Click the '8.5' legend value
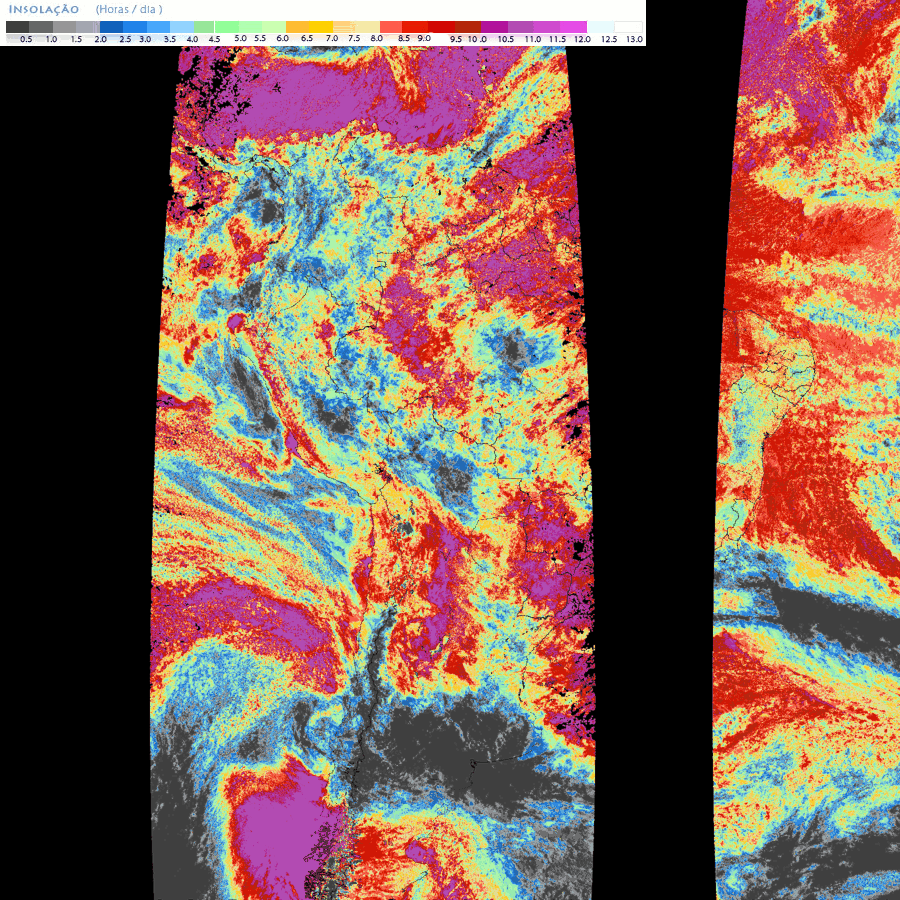 tap(404, 38)
